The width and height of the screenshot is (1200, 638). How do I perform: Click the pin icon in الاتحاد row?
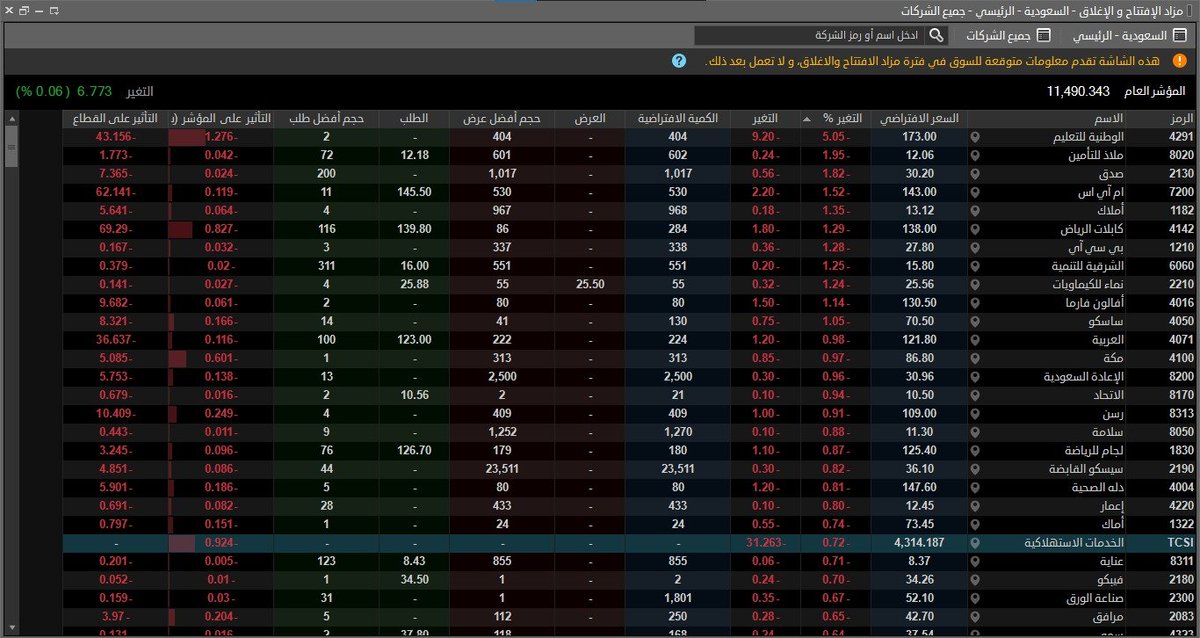974,395
